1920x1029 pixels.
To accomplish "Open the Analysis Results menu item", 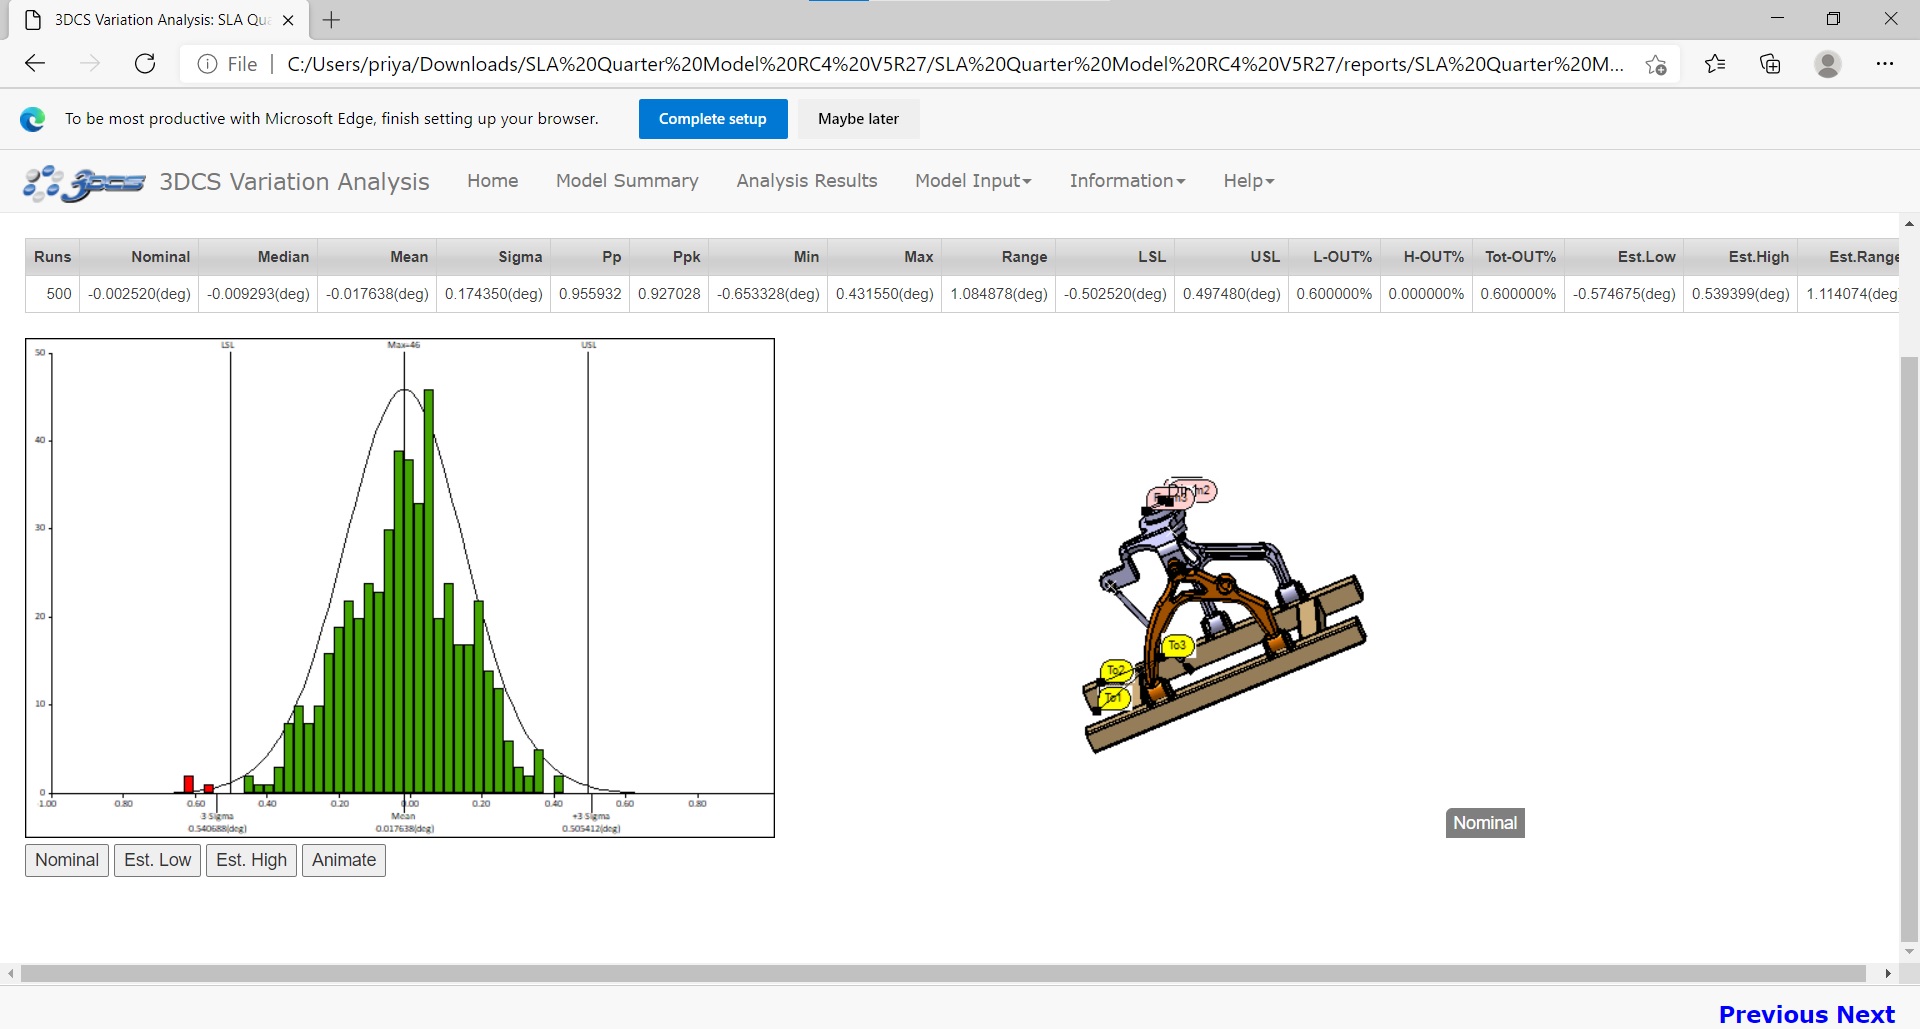I will (x=806, y=181).
